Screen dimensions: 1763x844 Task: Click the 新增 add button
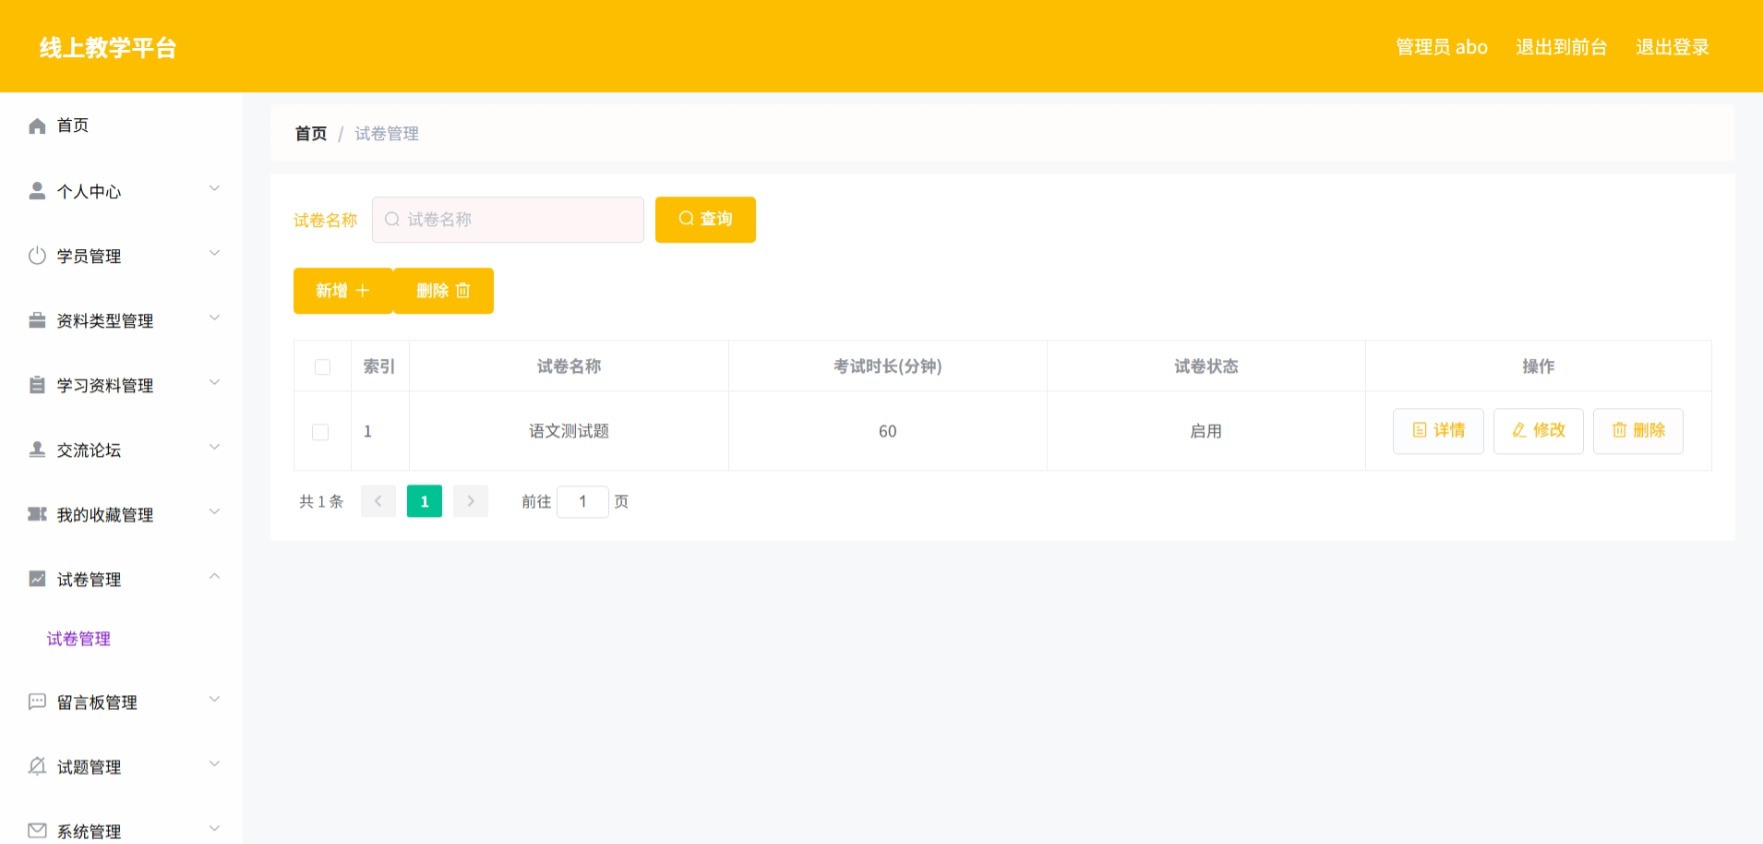pos(342,291)
